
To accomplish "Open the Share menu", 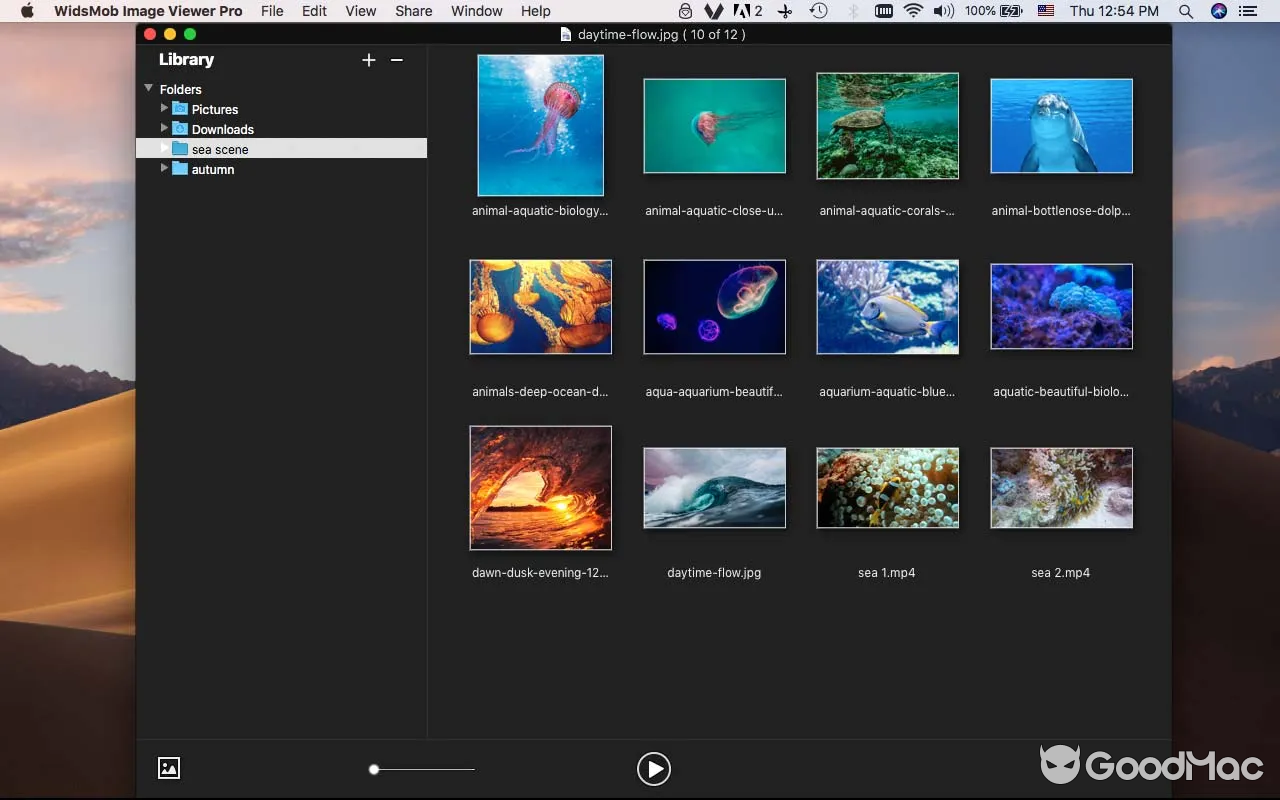I will coord(413,11).
